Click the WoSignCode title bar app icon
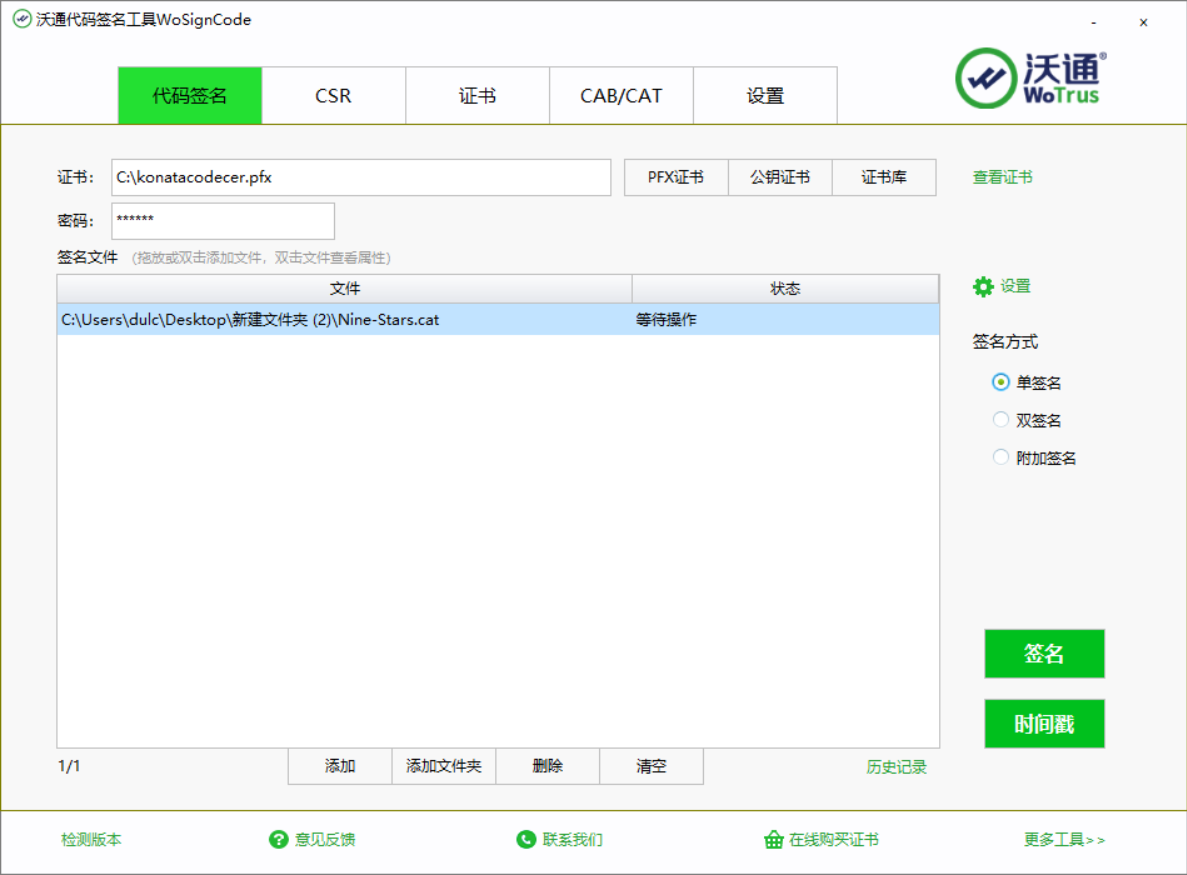This screenshot has height=875, width=1187. 22,19
